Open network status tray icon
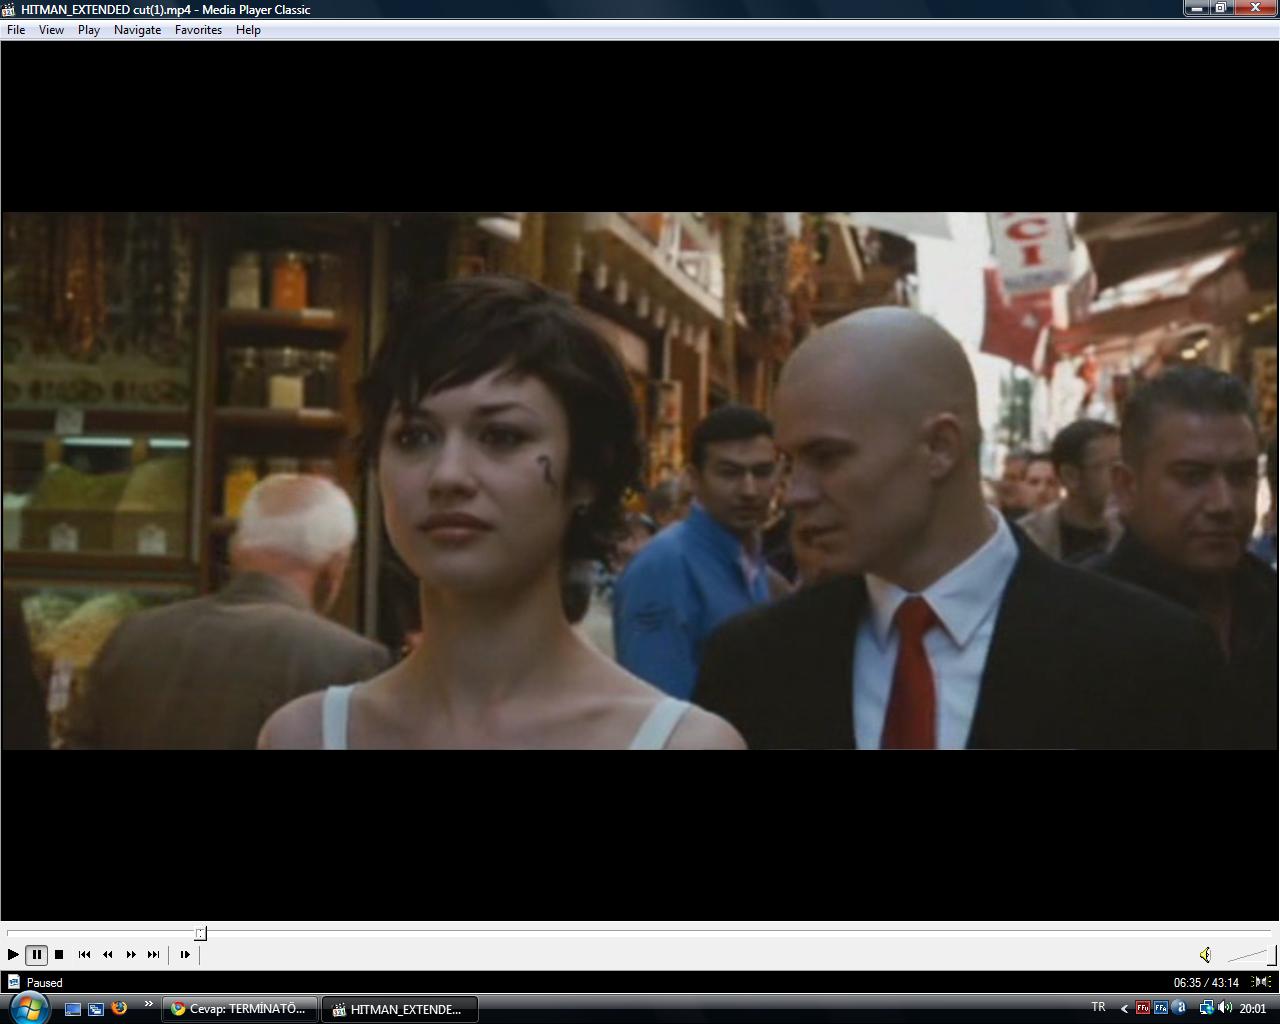 click(x=1206, y=1008)
